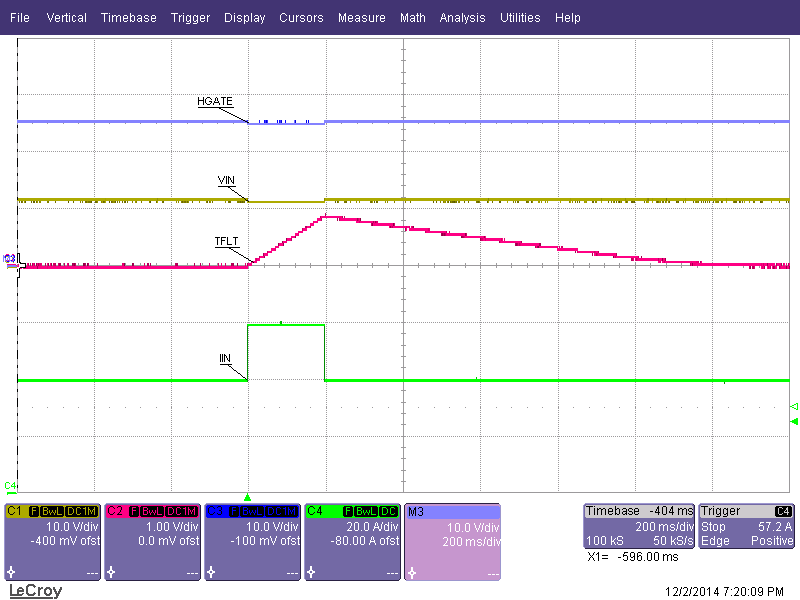Open the Utilities menu
Image resolution: width=800 pixels, height=600 pixels.
point(520,17)
